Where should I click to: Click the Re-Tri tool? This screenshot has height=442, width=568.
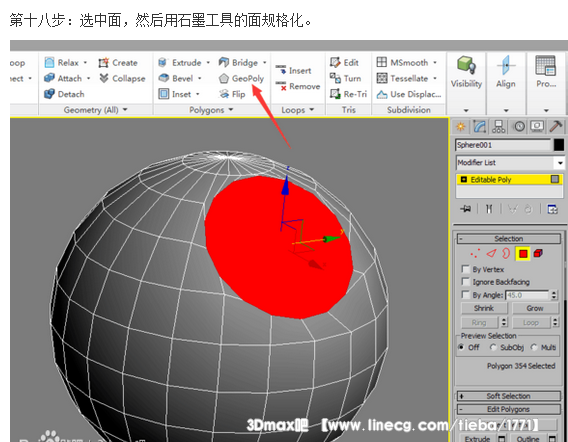coord(348,94)
